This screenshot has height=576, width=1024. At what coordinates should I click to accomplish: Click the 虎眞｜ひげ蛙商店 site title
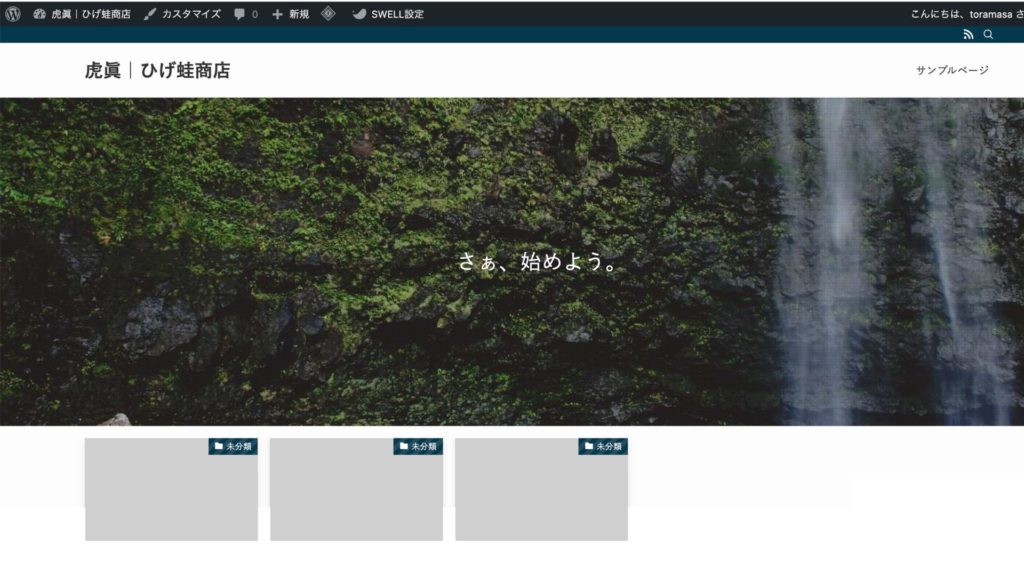click(x=157, y=70)
